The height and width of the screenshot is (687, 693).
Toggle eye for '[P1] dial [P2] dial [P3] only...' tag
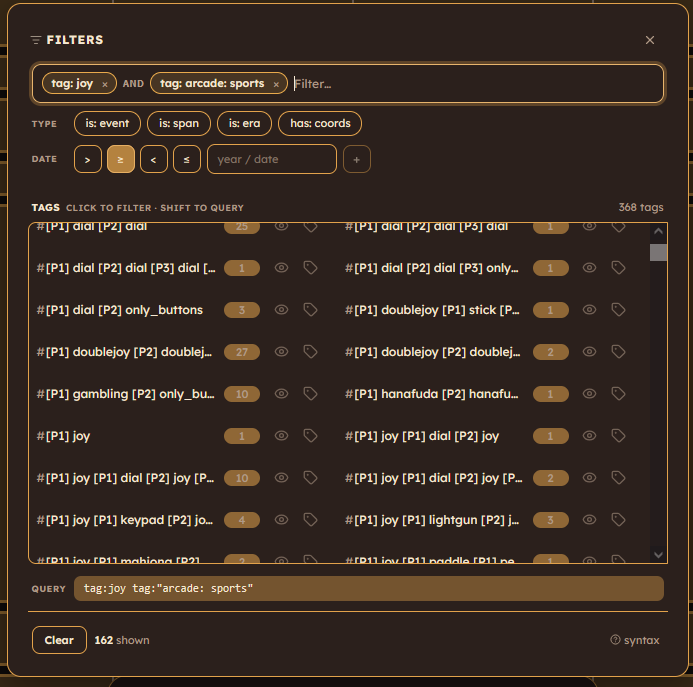[x=590, y=267]
